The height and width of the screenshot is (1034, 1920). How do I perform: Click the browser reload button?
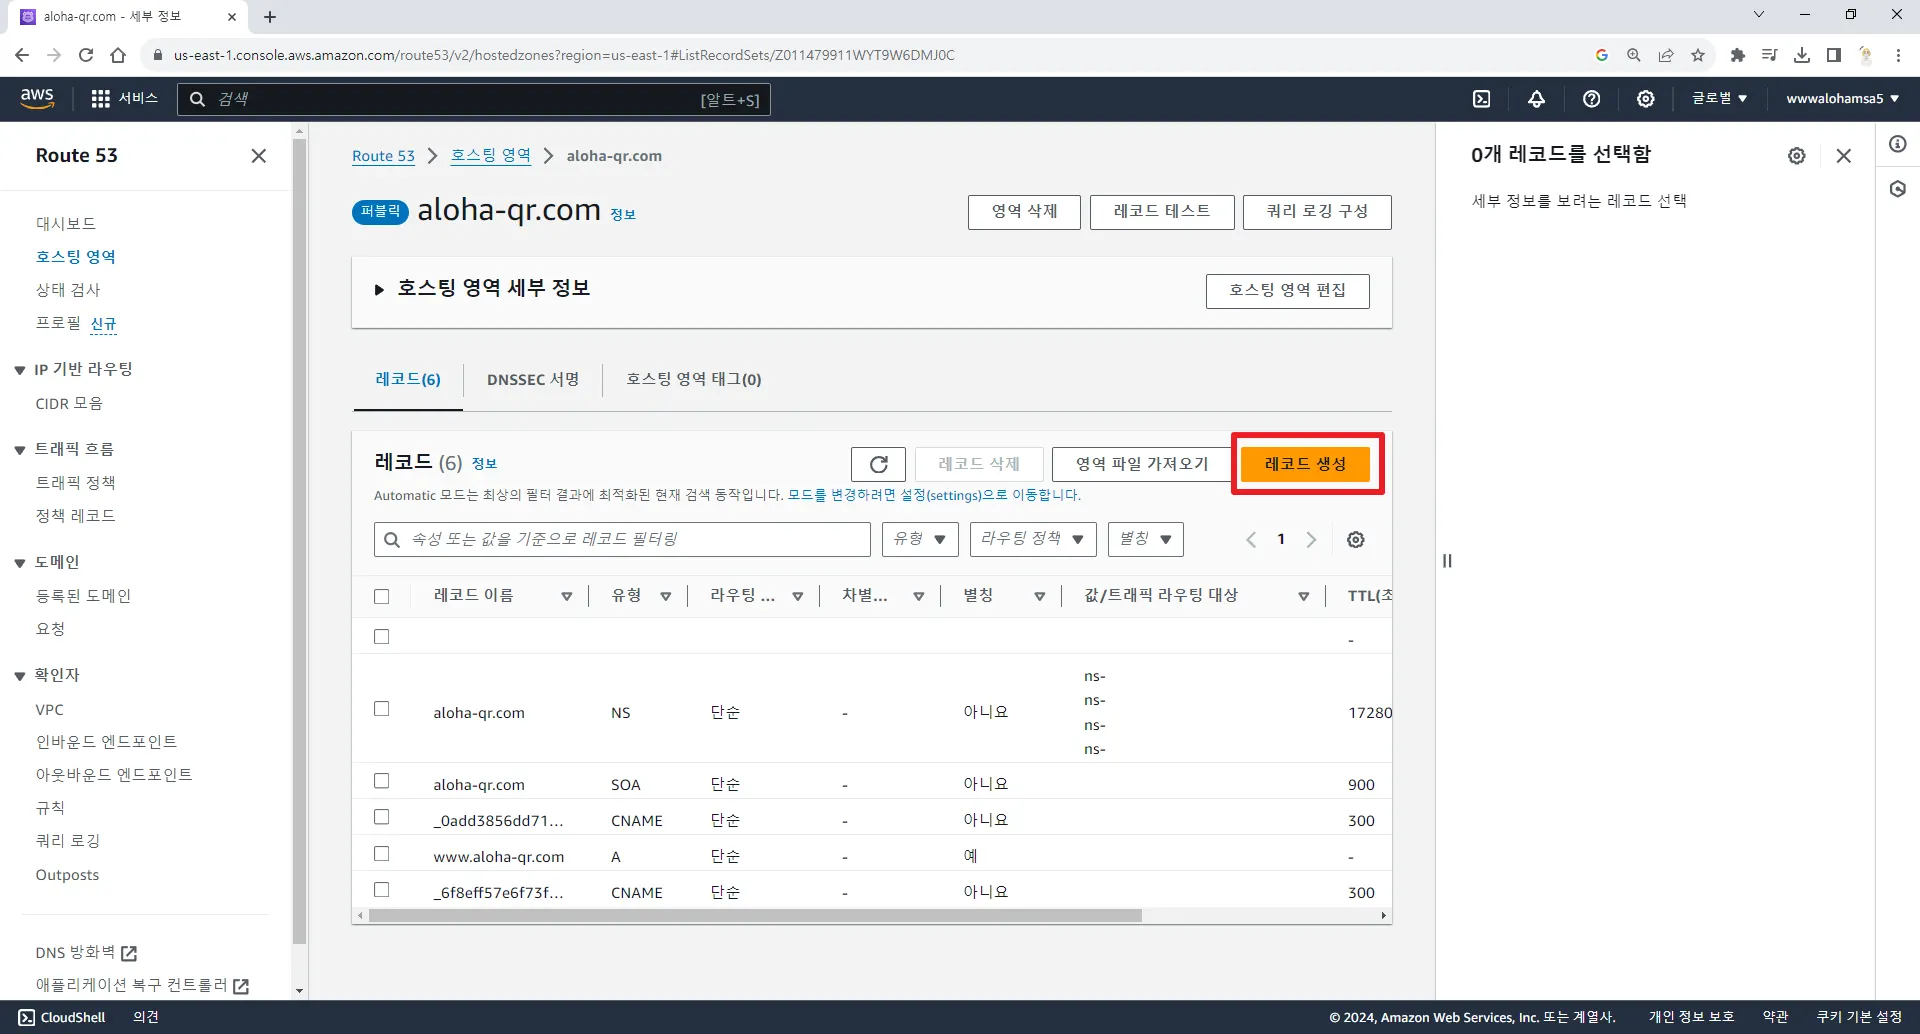[x=86, y=55]
